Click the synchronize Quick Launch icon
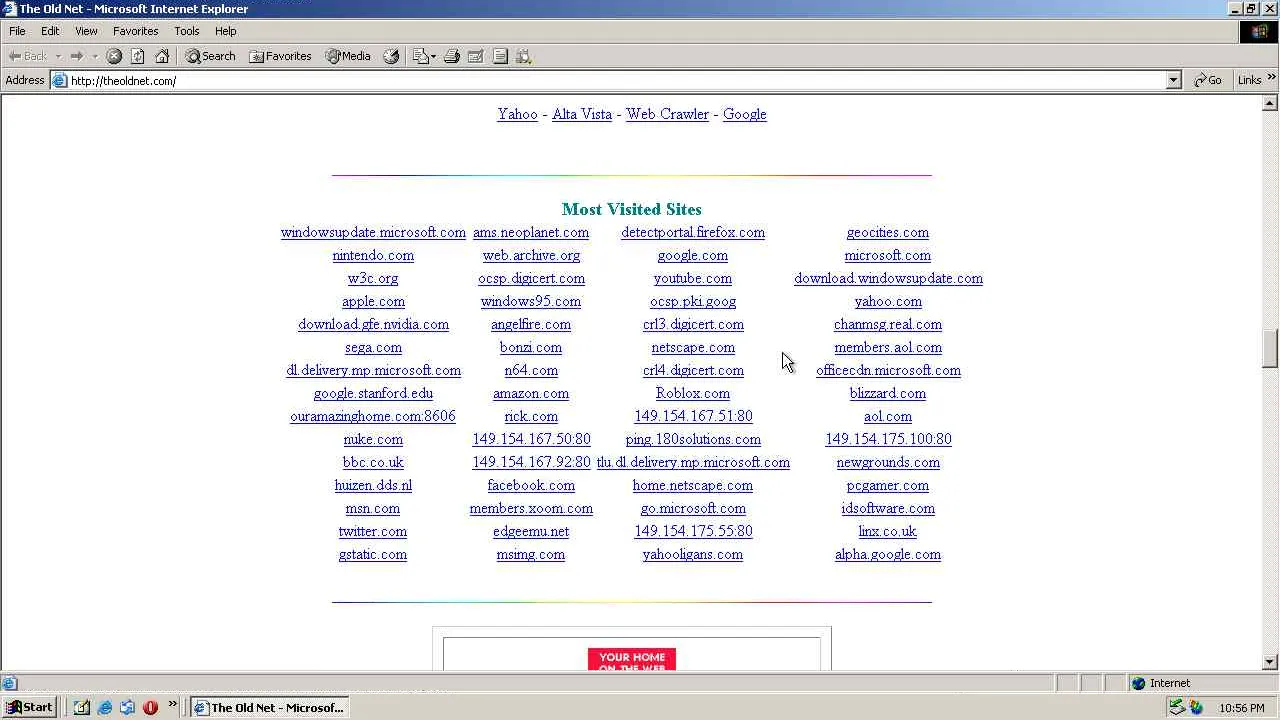 [127, 707]
